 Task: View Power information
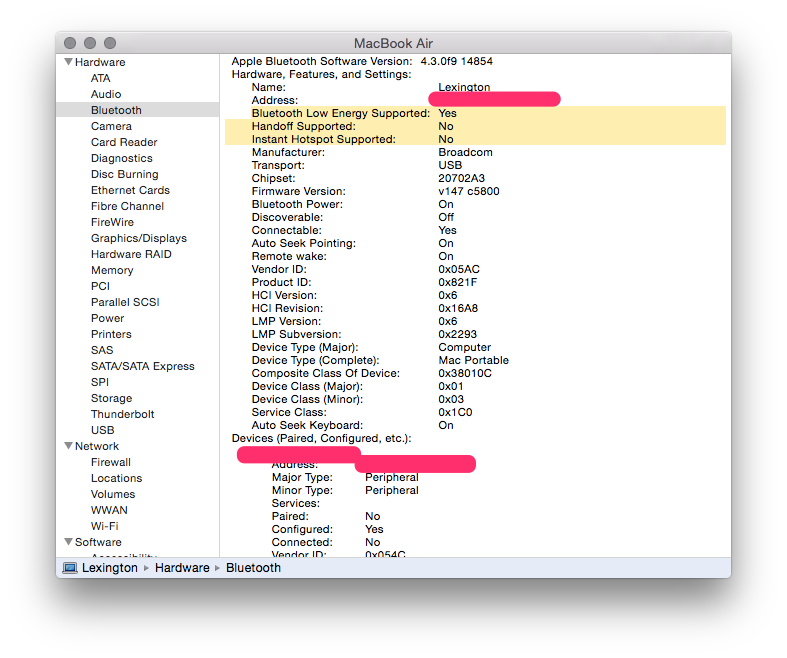point(107,318)
